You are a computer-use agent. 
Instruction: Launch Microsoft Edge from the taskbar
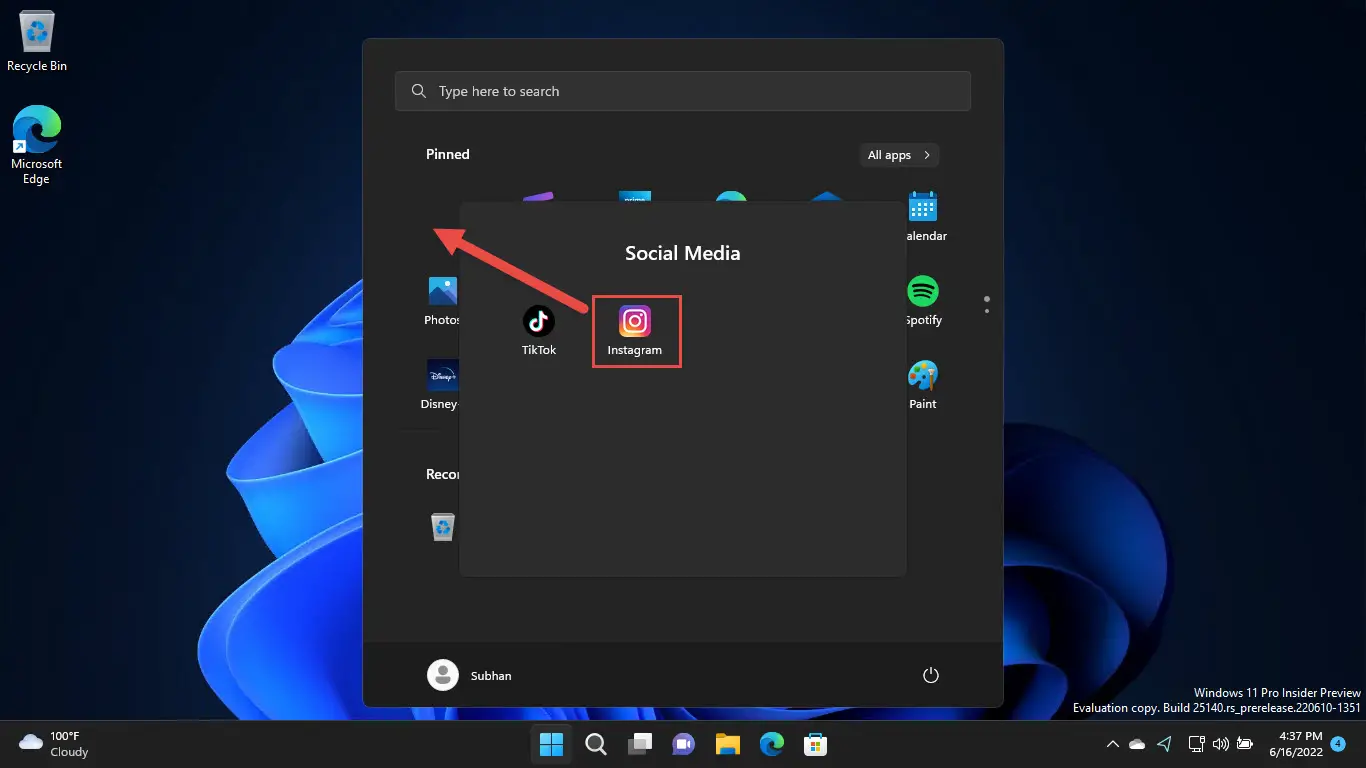(771, 744)
